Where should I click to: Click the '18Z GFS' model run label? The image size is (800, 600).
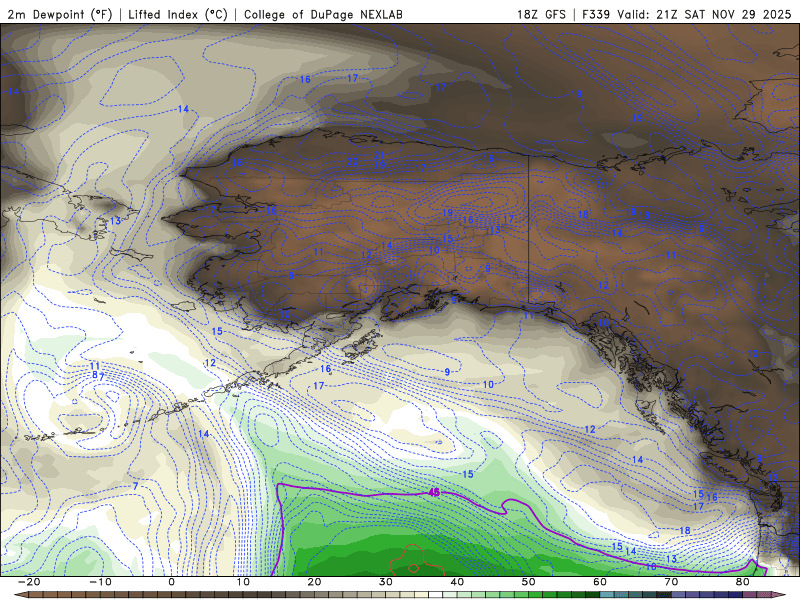541,14
